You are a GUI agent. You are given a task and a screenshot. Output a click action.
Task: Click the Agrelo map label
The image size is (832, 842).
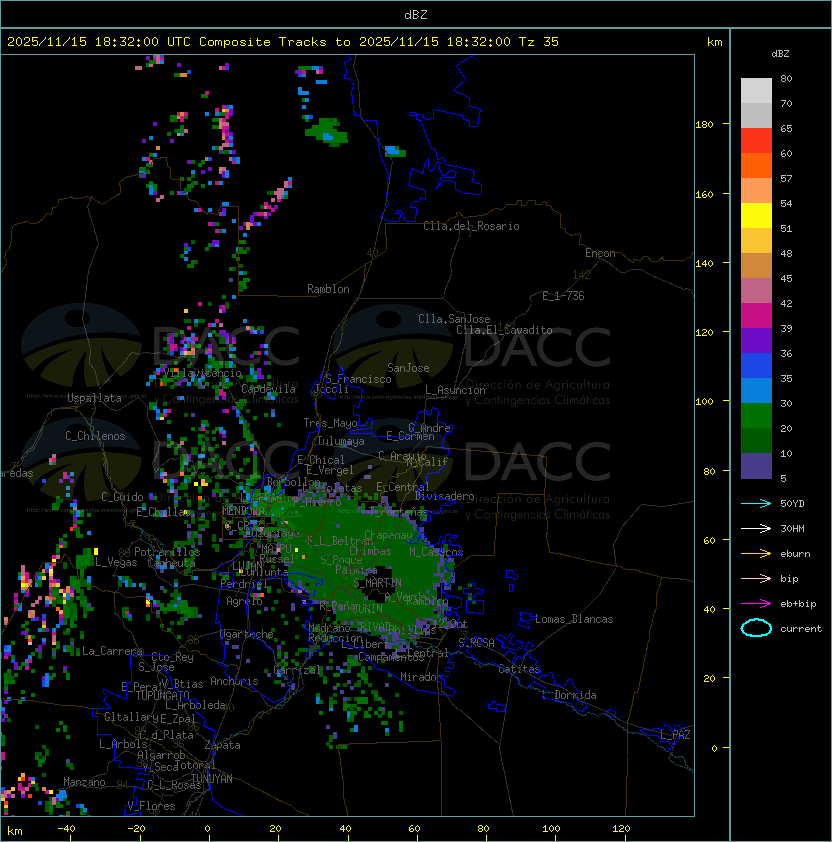[x=244, y=601]
